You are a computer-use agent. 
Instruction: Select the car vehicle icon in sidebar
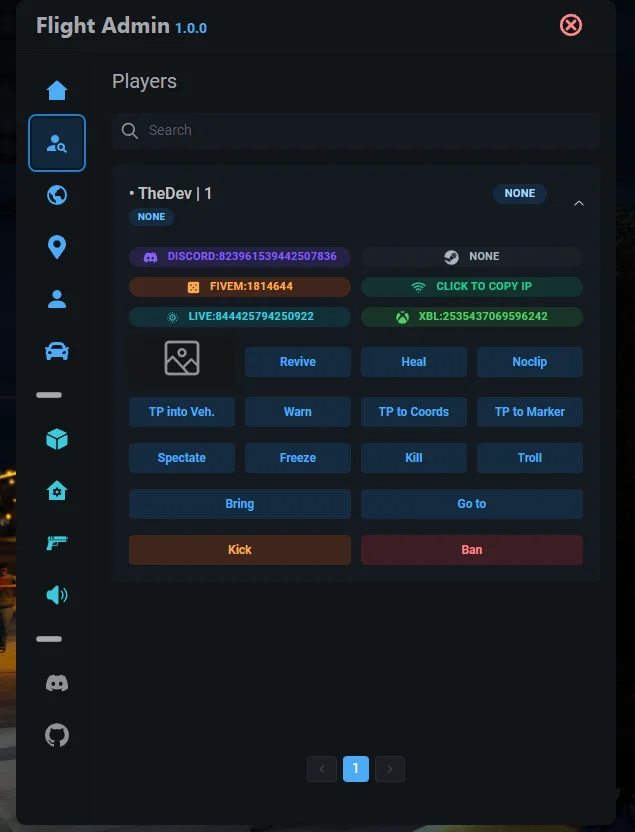(57, 351)
